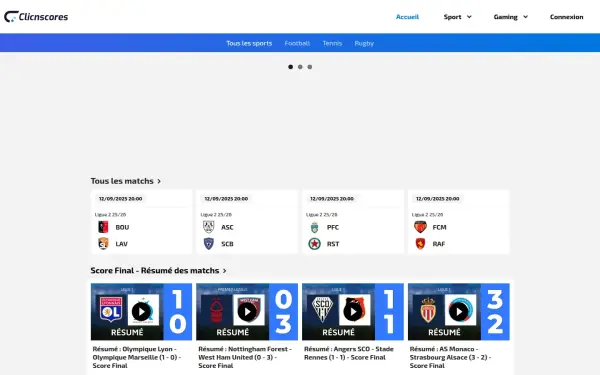Image resolution: width=600 pixels, height=375 pixels.
Task: Select the first carousel dot
Action: coord(290,67)
